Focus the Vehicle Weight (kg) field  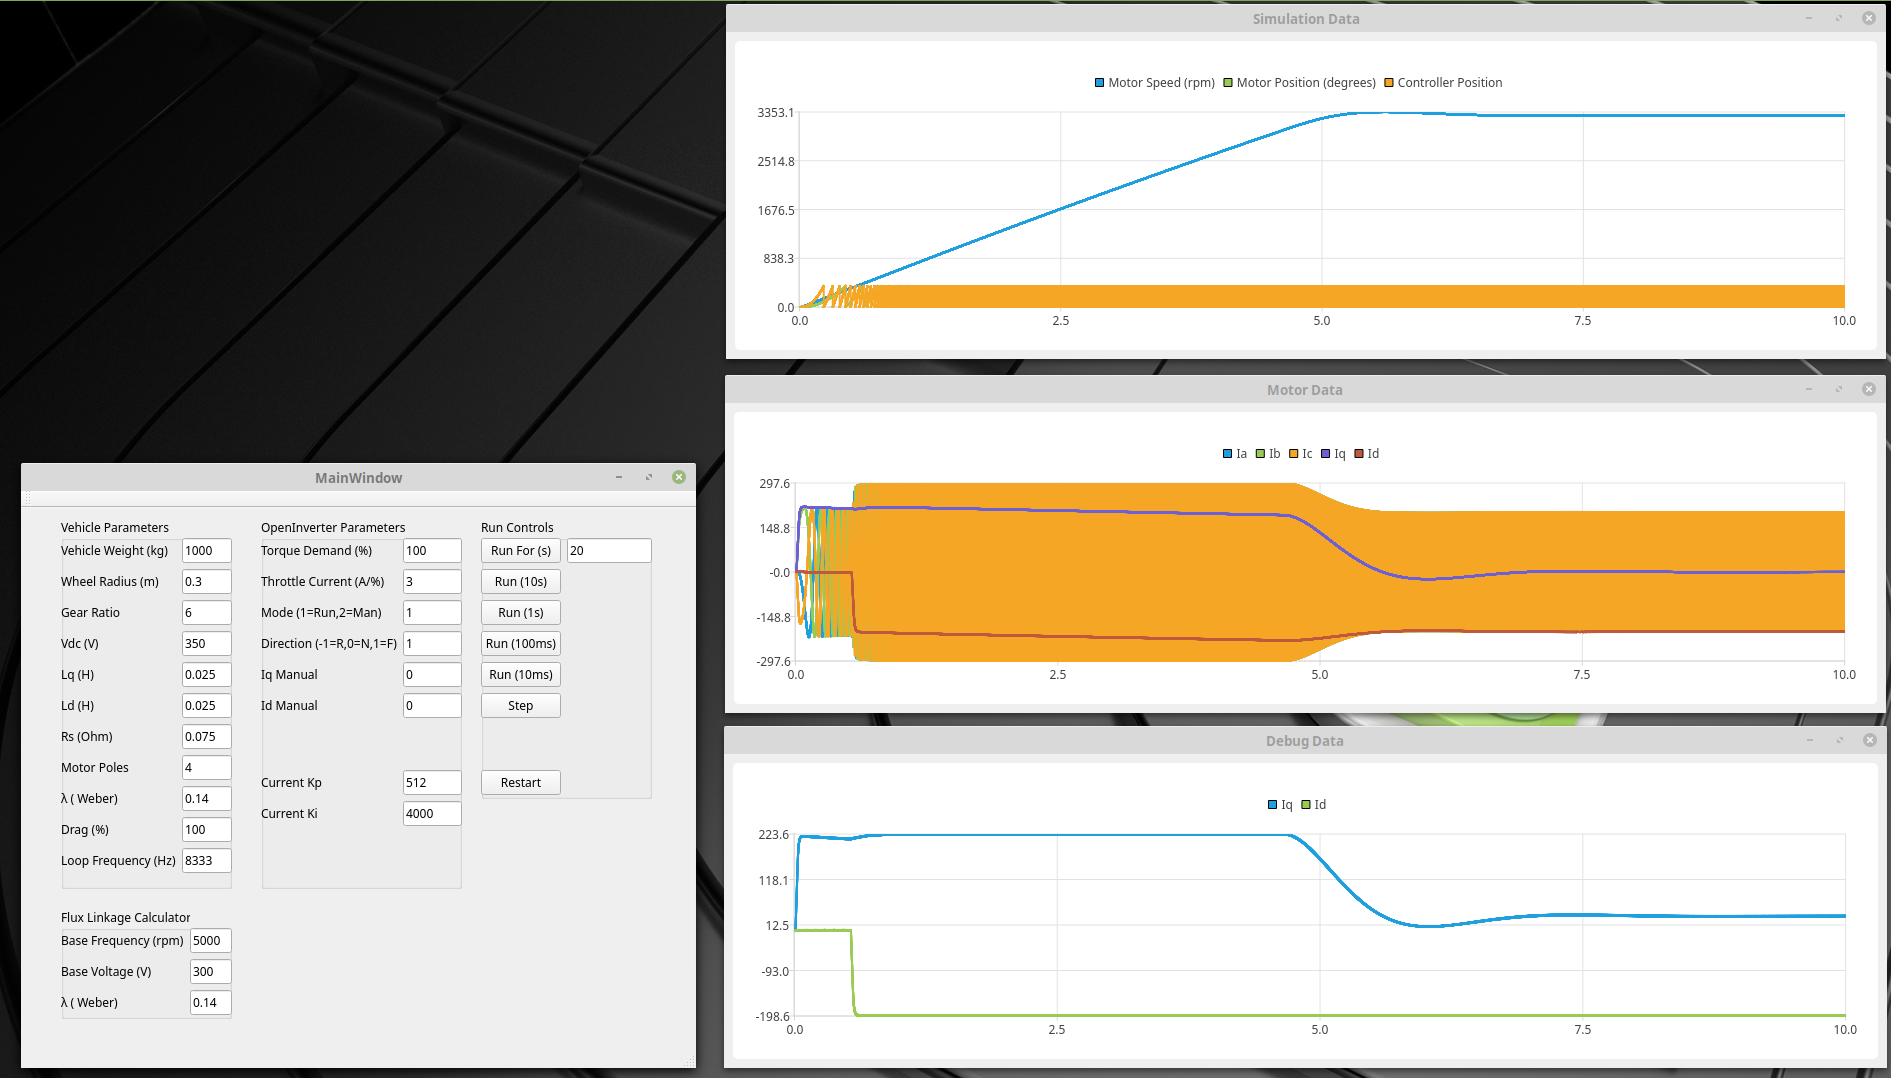(206, 551)
